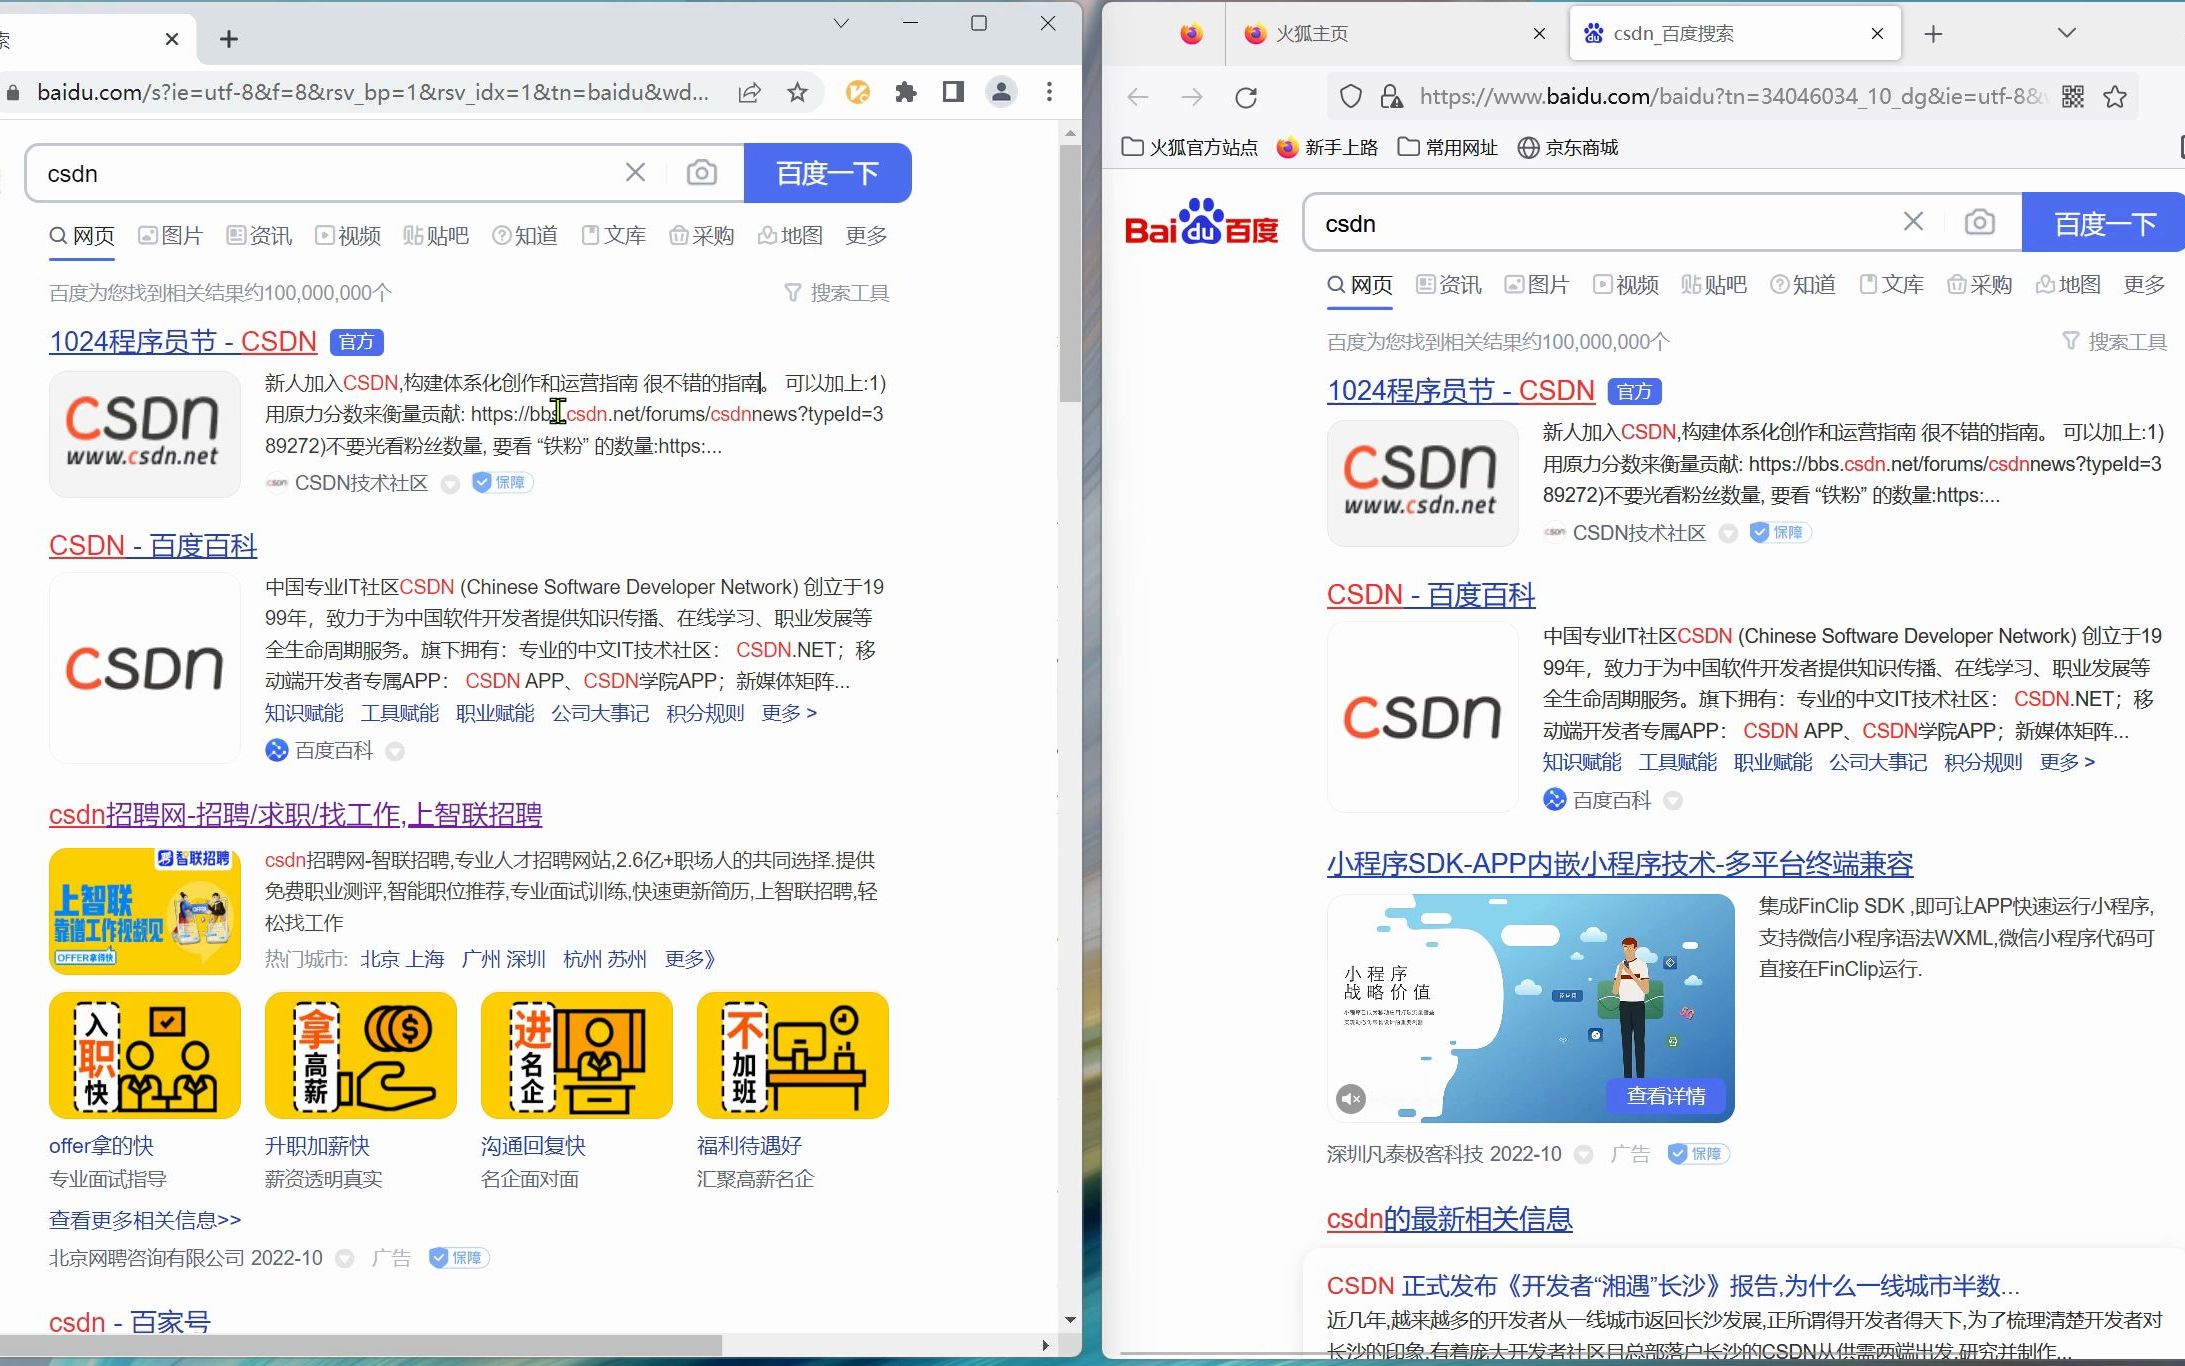Reload the page in Firefox
Screen dimensions: 2185x1366
[x=1246, y=97]
